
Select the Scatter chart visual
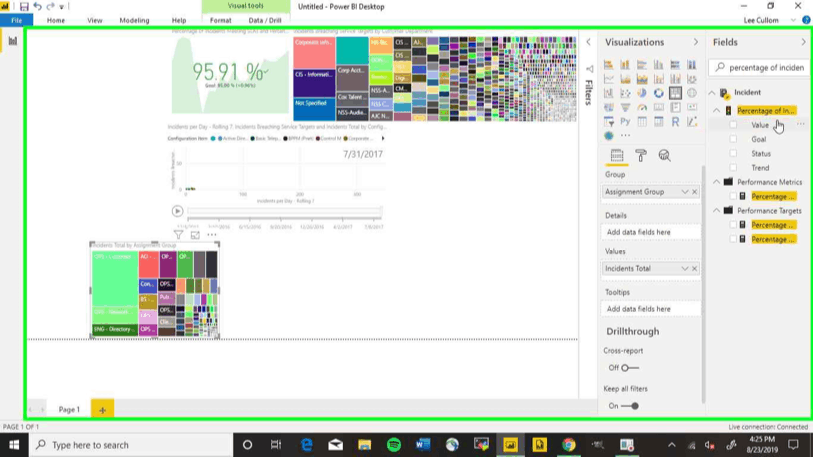pos(625,94)
